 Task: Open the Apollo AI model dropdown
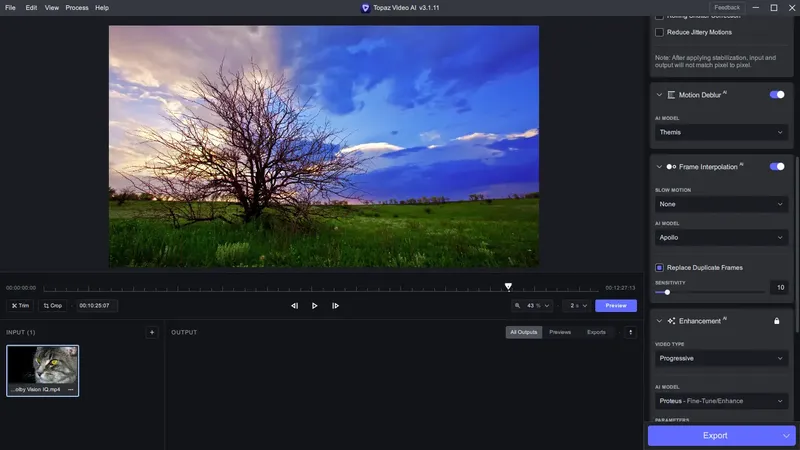coord(721,237)
